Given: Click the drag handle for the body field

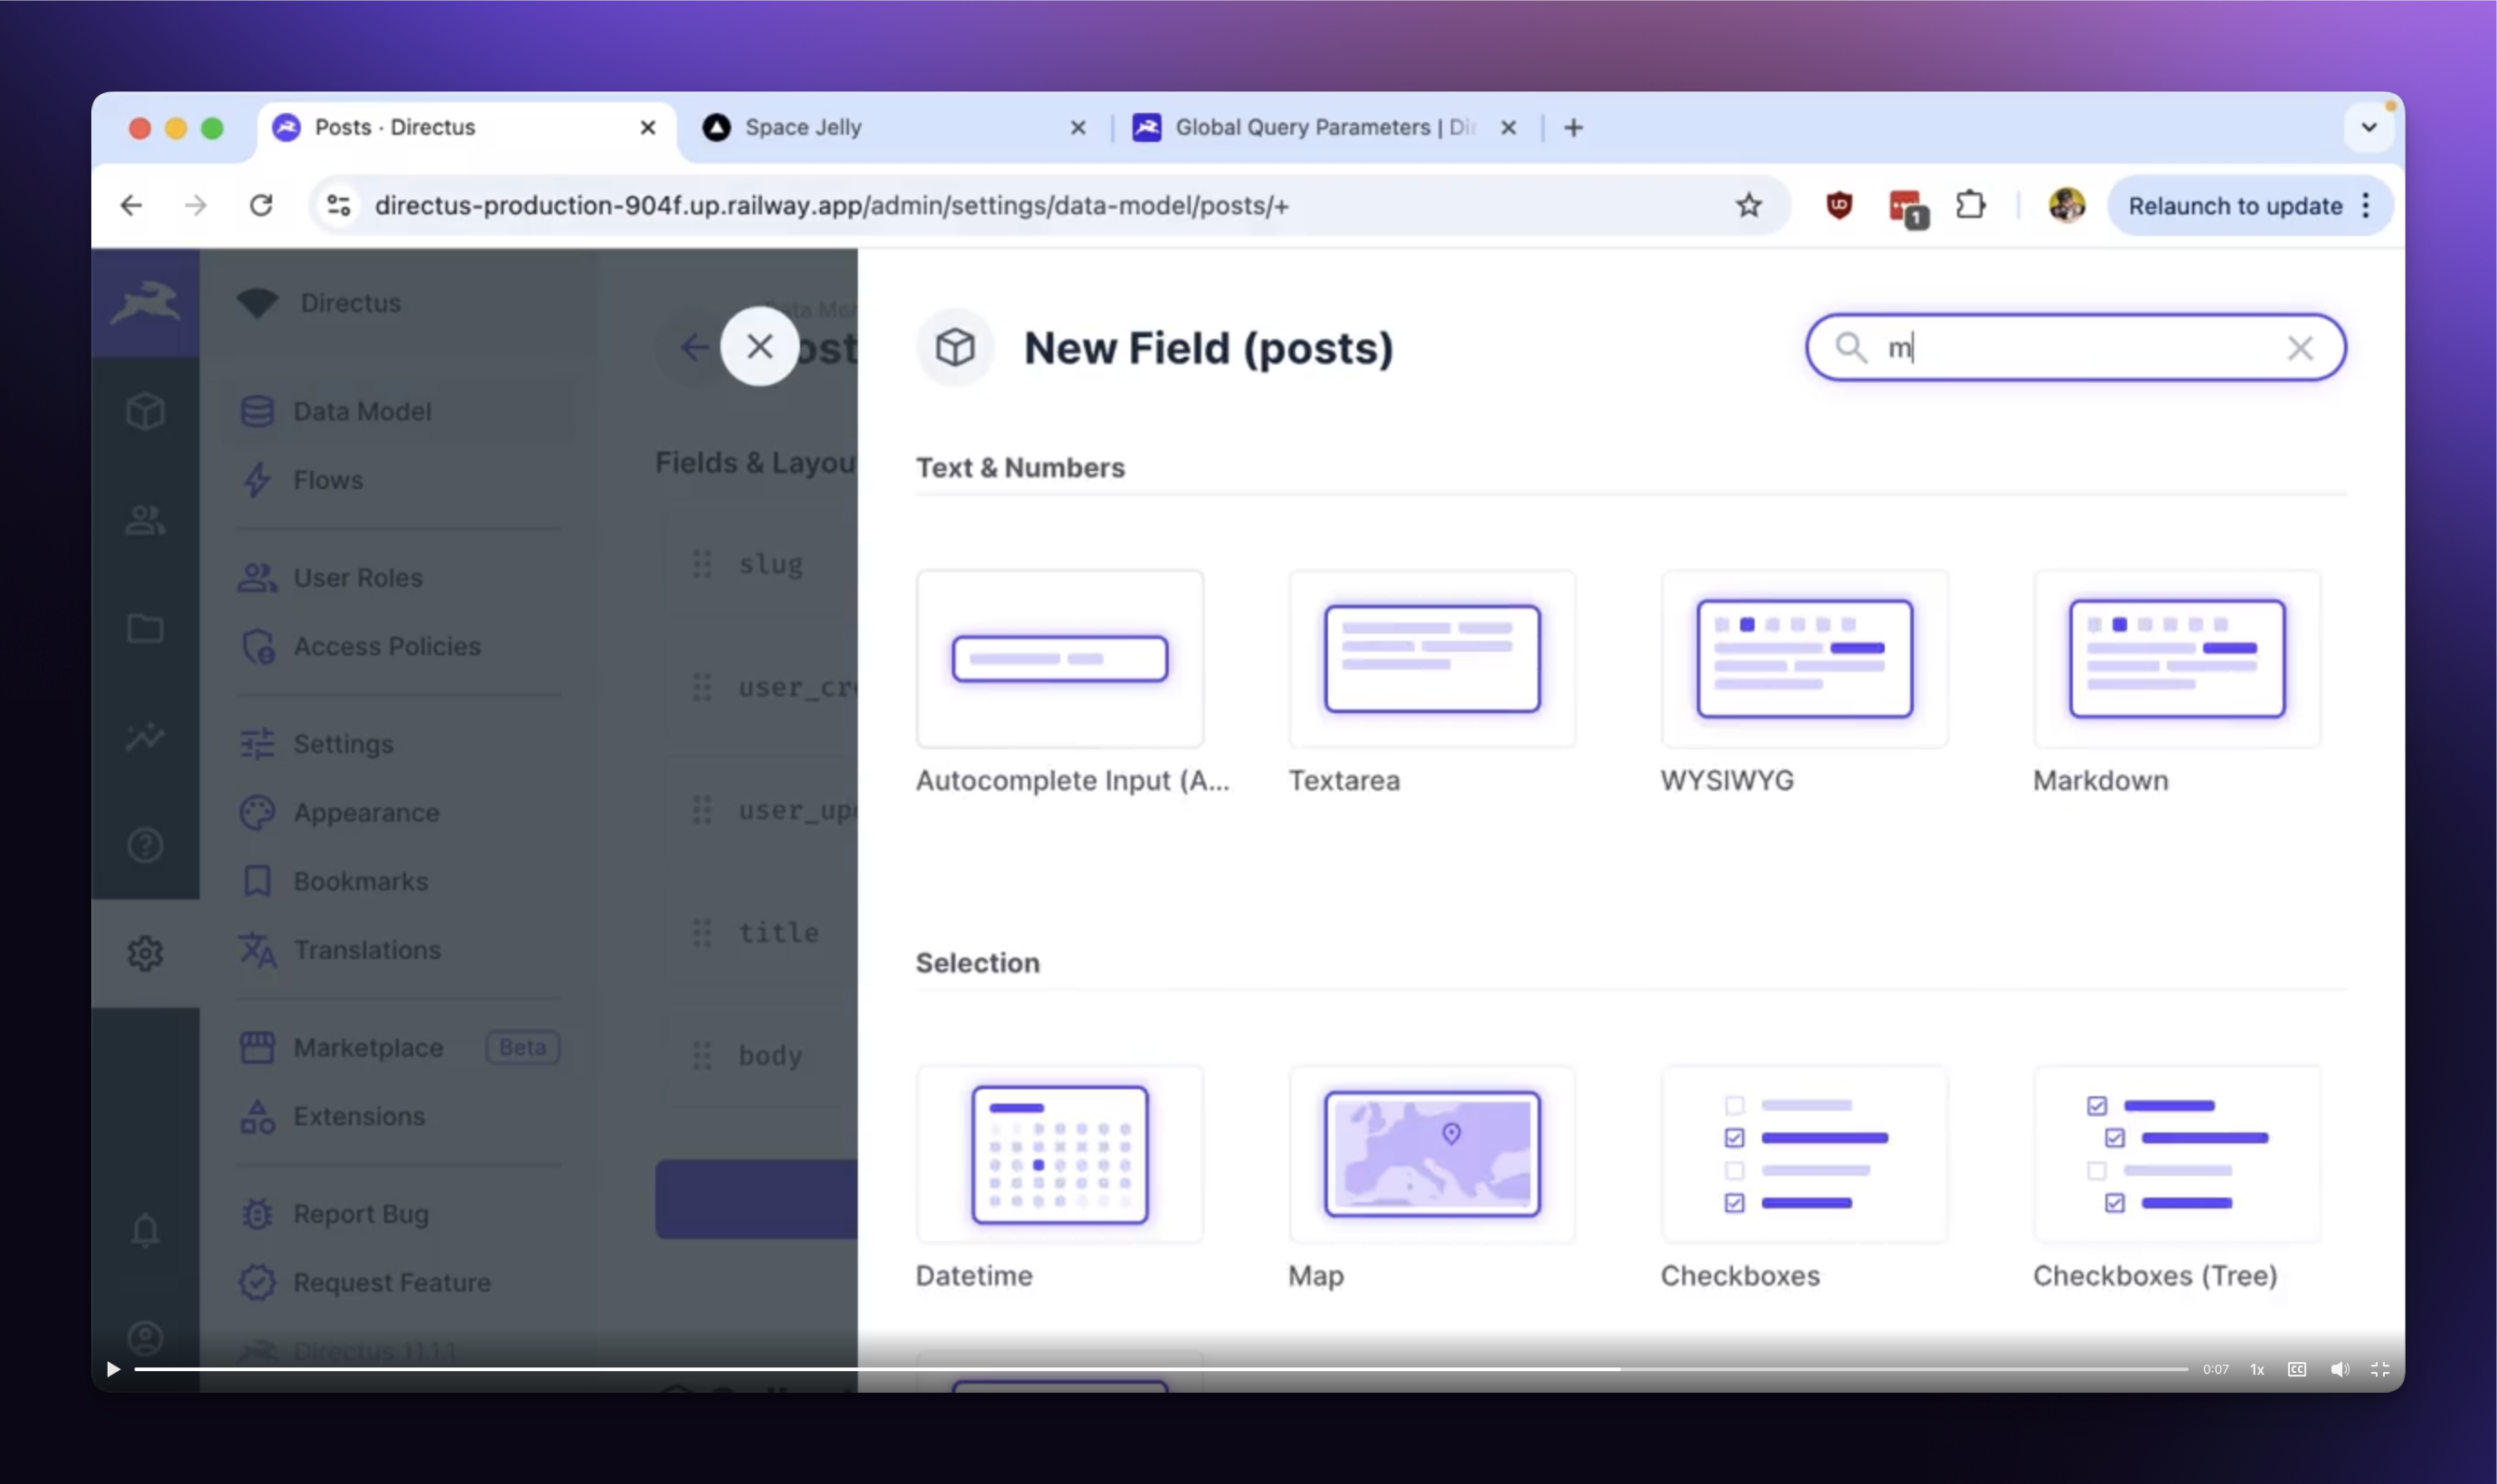Looking at the screenshot, I should [702, 1055].
